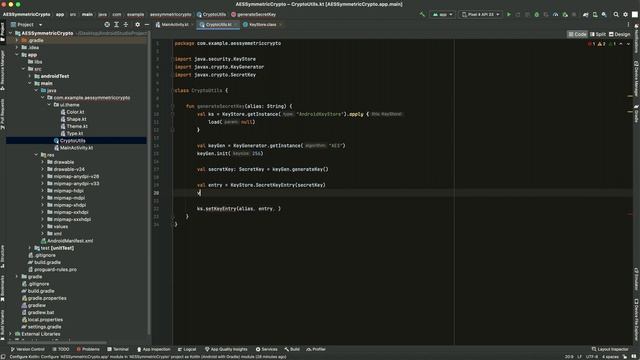Open IDE settings gear in main toolbar
This screenshot has width=640, height=360.
tap(625, 14)
